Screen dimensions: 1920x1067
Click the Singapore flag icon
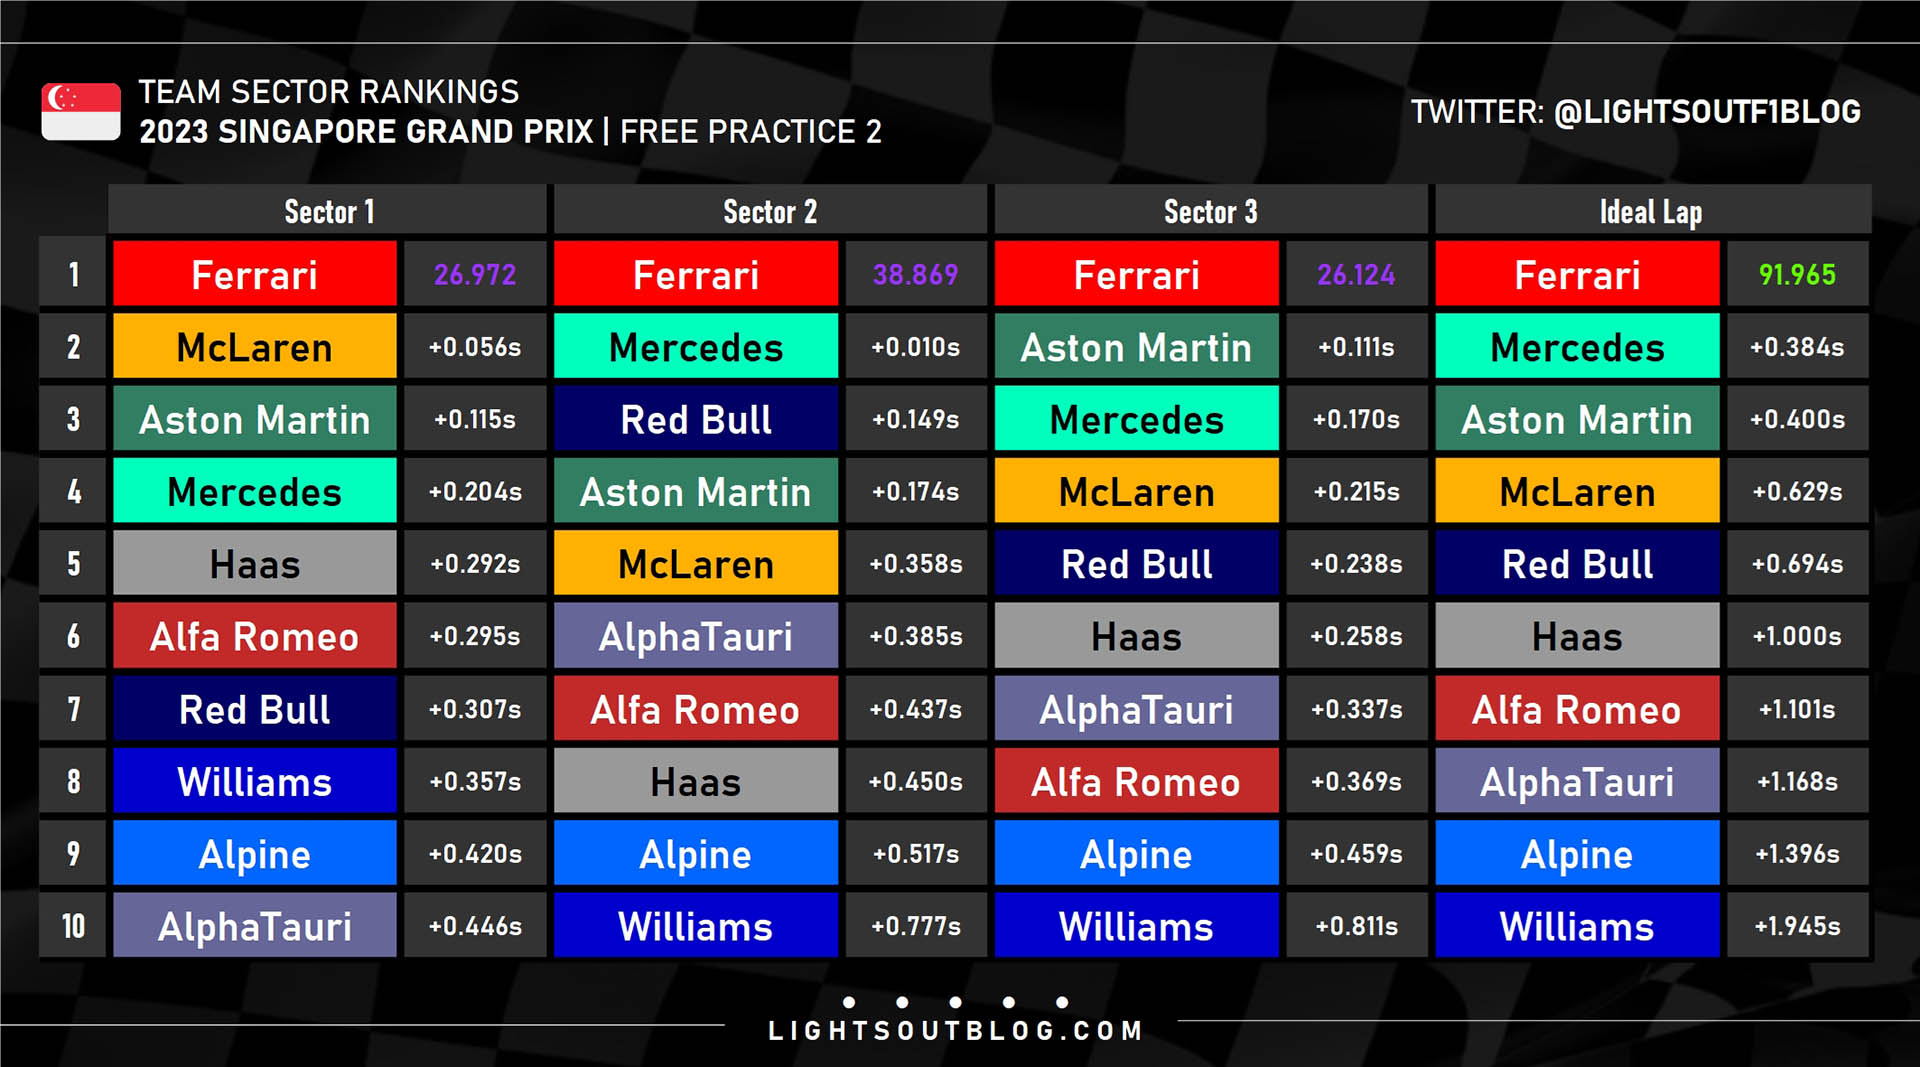point(81,111)
